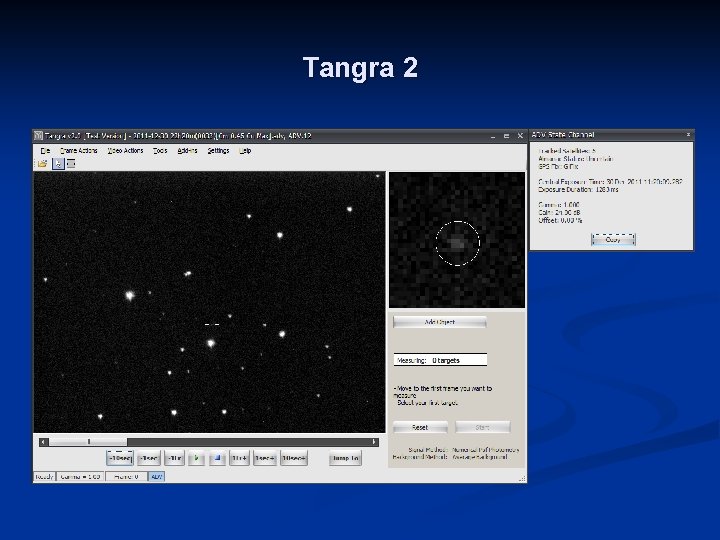Open the Settings menu
This screenshot has width=720, height=540.
click(218, 151)
